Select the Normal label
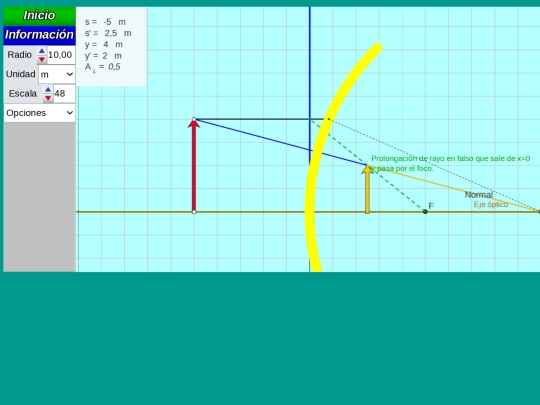This screenshot has width=540, height=405. tap(478, 195)
